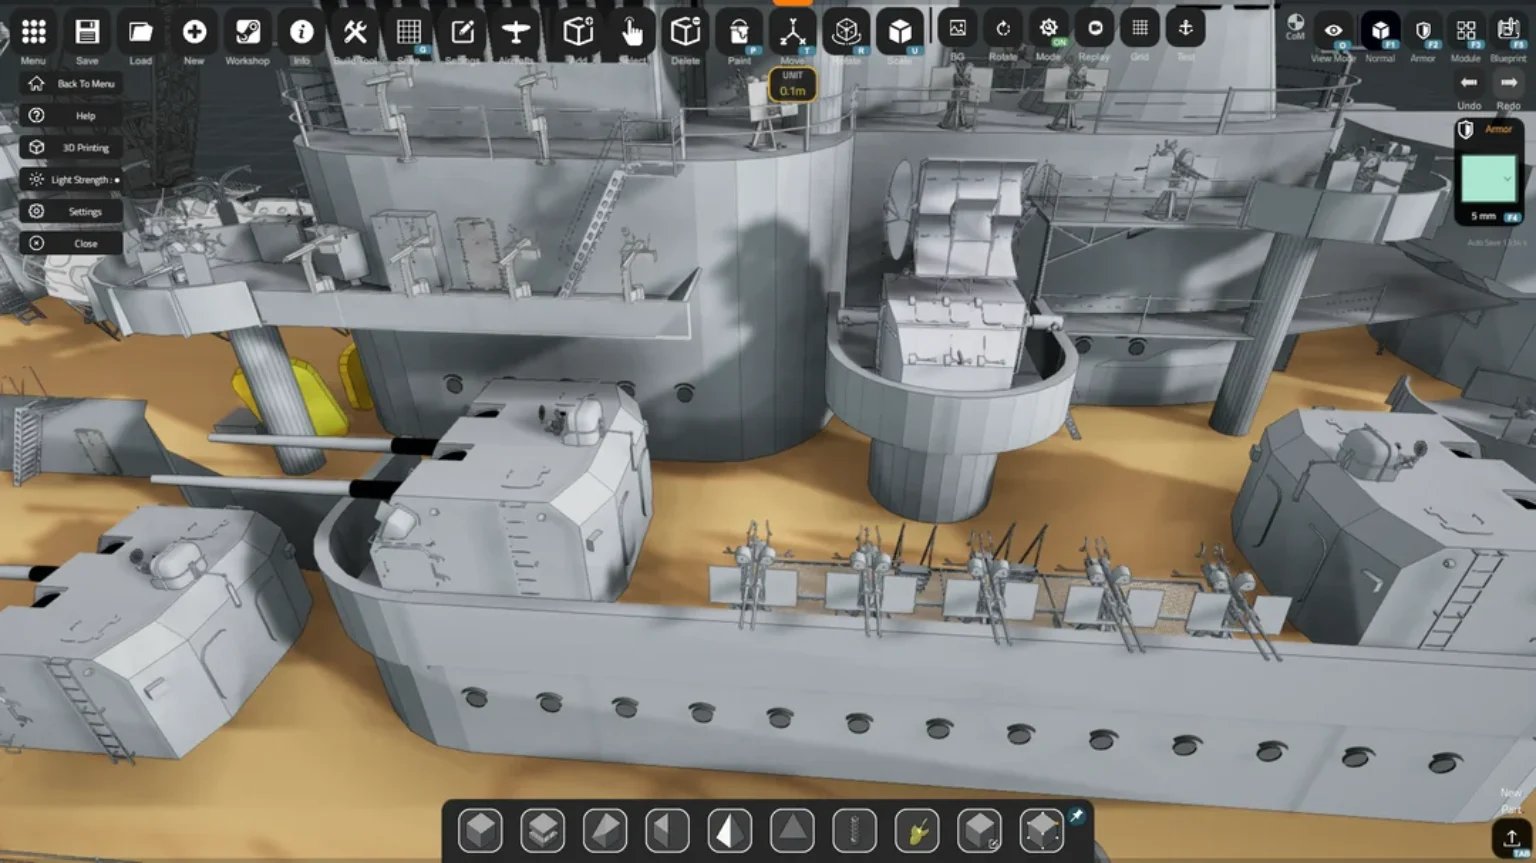This screenshot has width=1536, height=863.
Task: Pick the pyramid shape from part bar
Action: tap(792, 830)
